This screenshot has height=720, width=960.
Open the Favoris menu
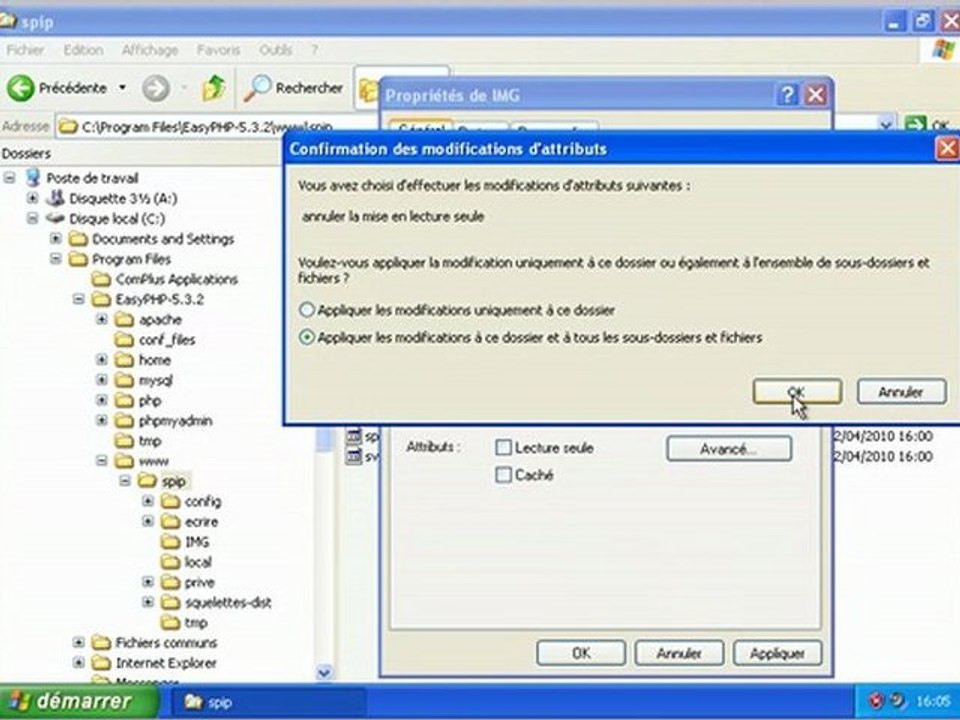(219, 50)
